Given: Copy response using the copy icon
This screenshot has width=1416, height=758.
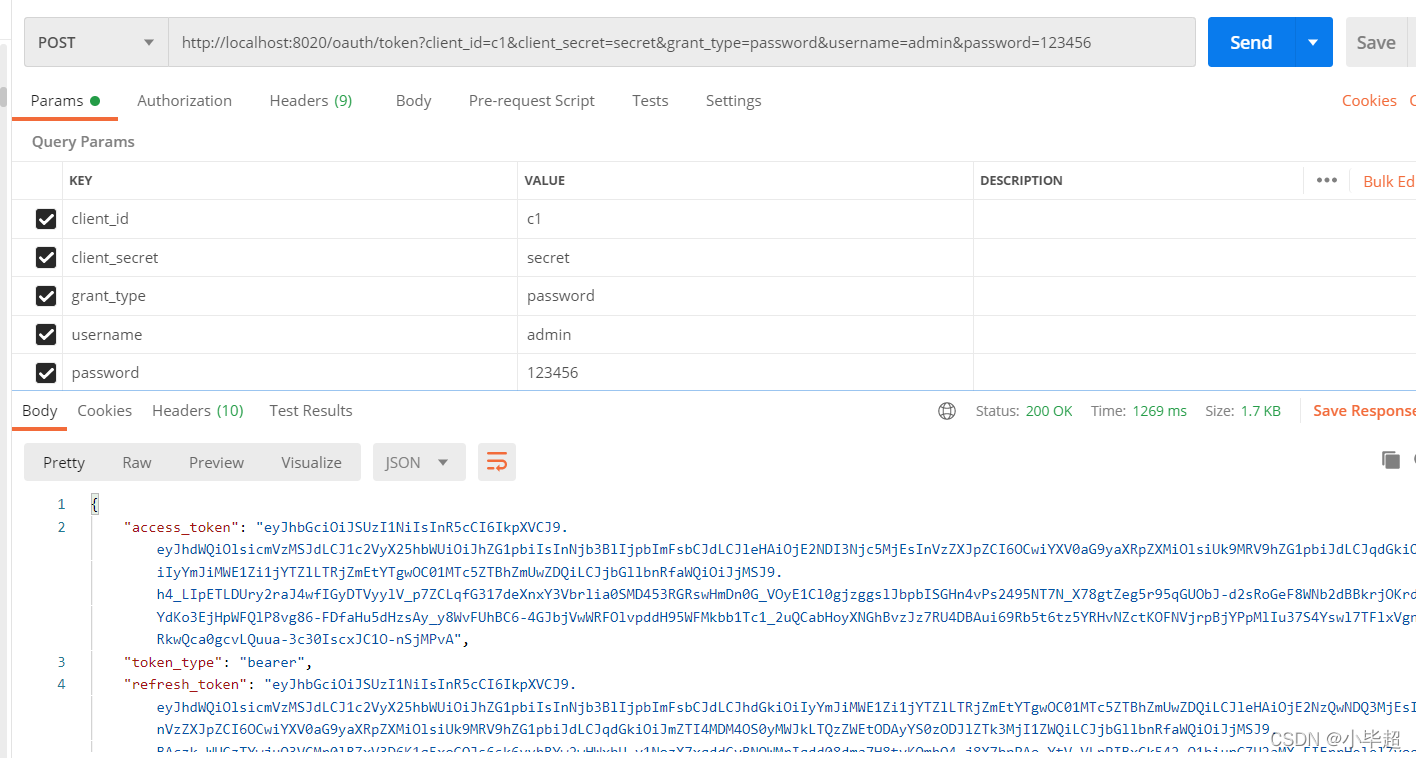Looking at the screenshot, I should coord(1390,460).
